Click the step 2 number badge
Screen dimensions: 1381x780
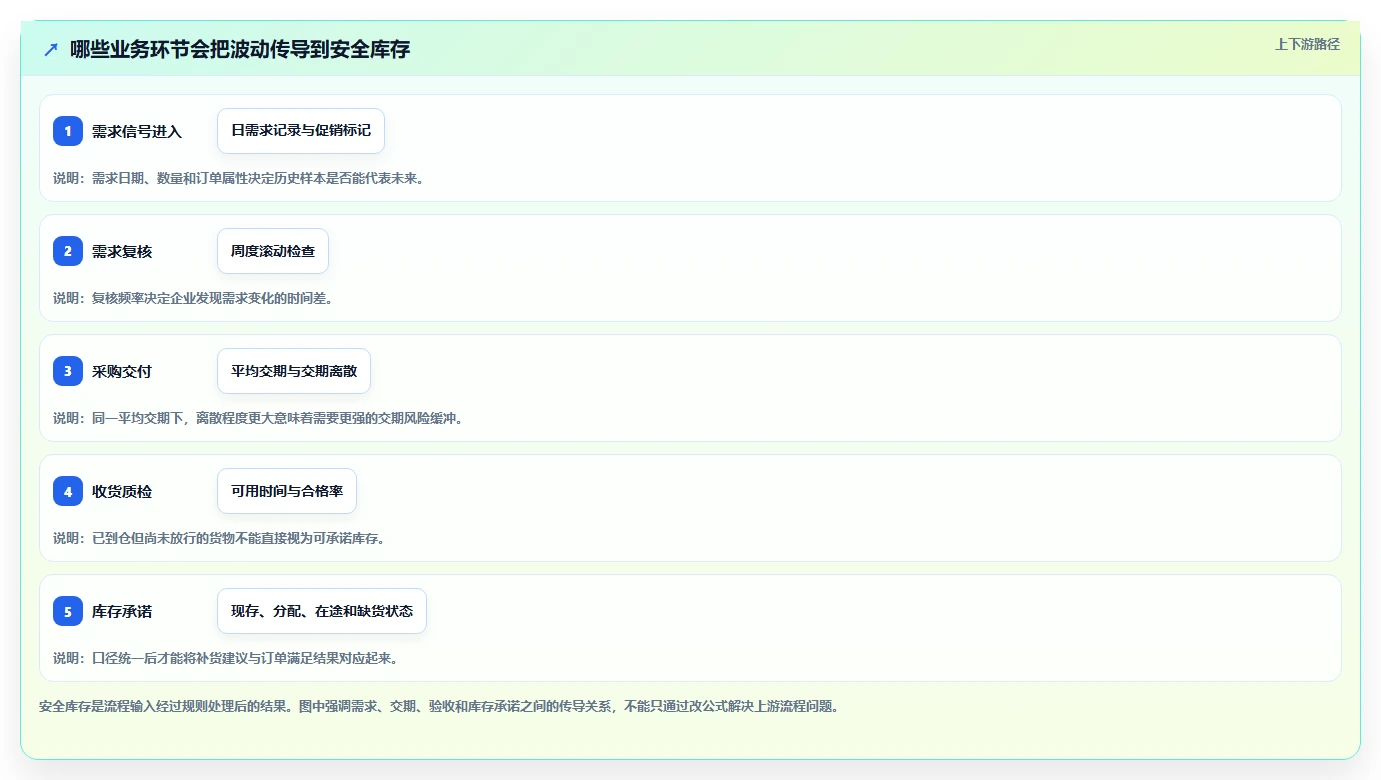(68, 251)
